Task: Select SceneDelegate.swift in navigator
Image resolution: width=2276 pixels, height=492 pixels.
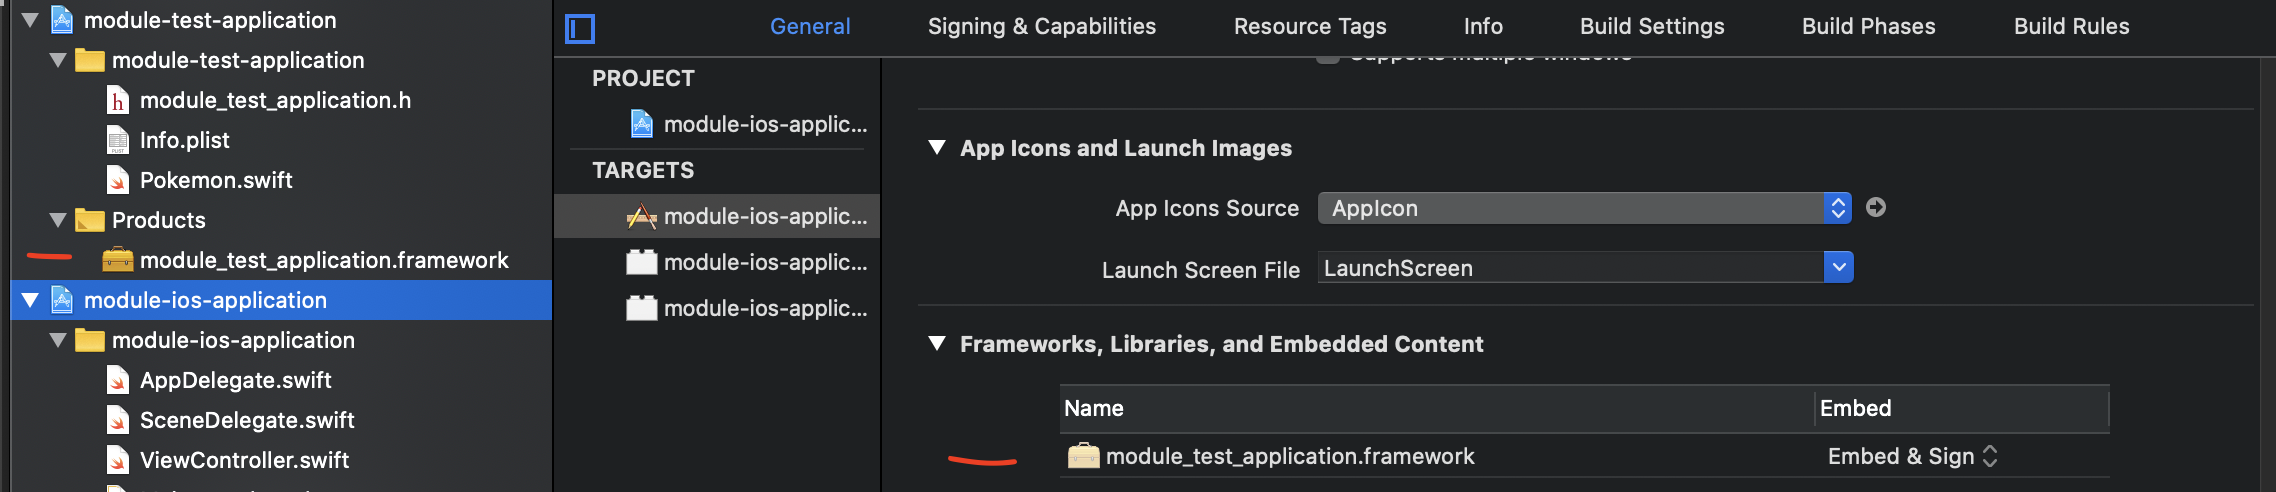Action: click(x=247, y=420)
